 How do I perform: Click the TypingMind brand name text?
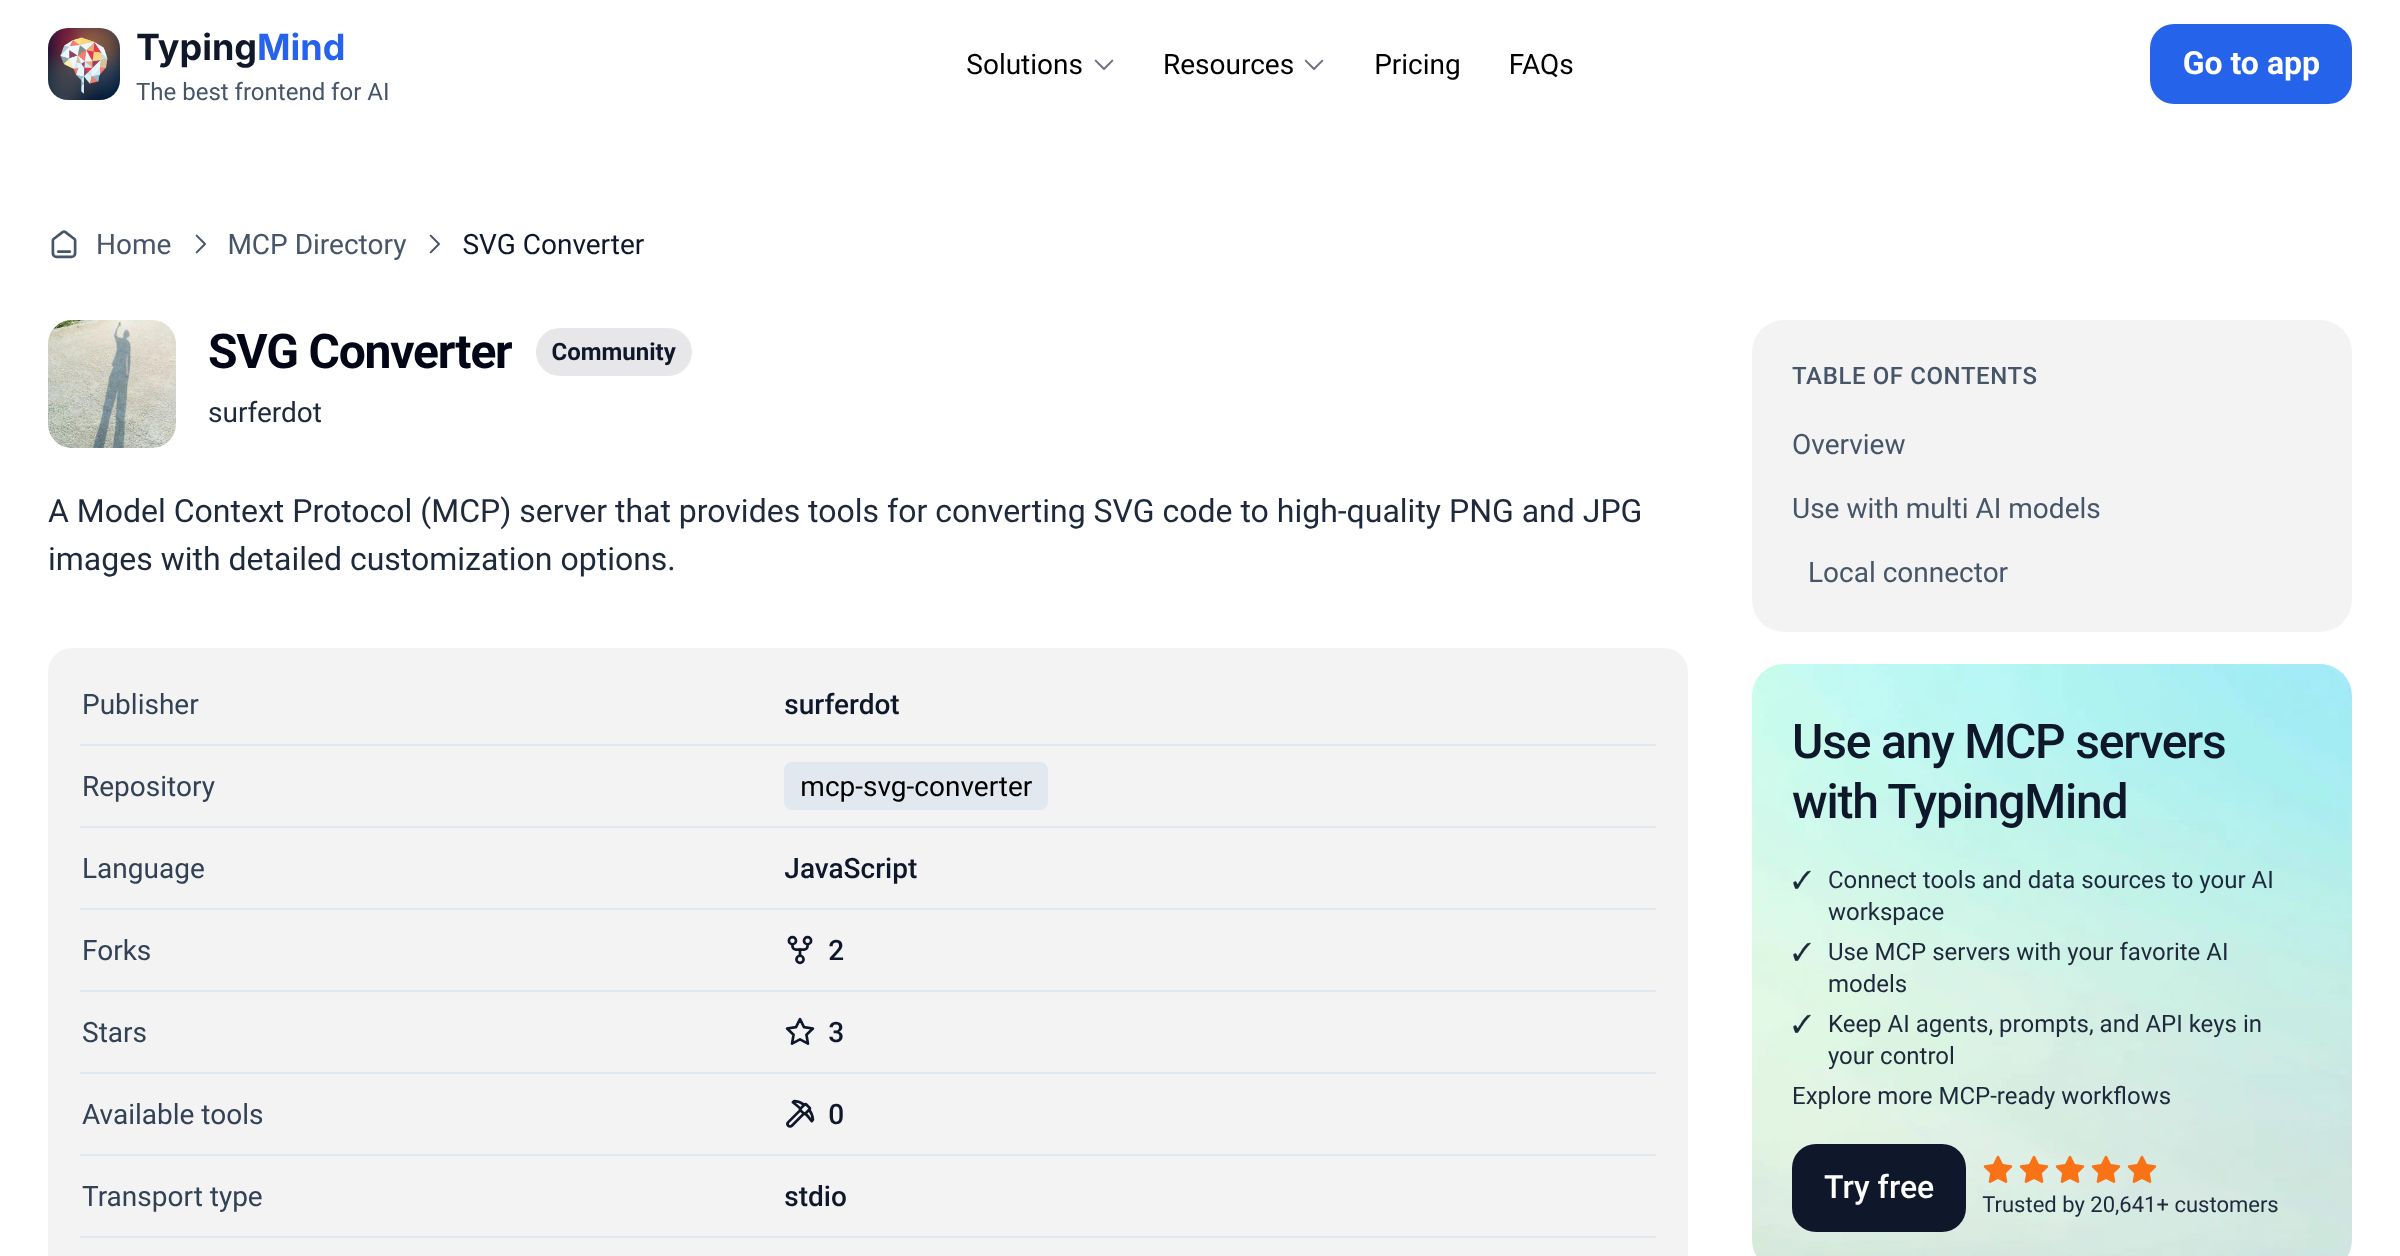241,47
